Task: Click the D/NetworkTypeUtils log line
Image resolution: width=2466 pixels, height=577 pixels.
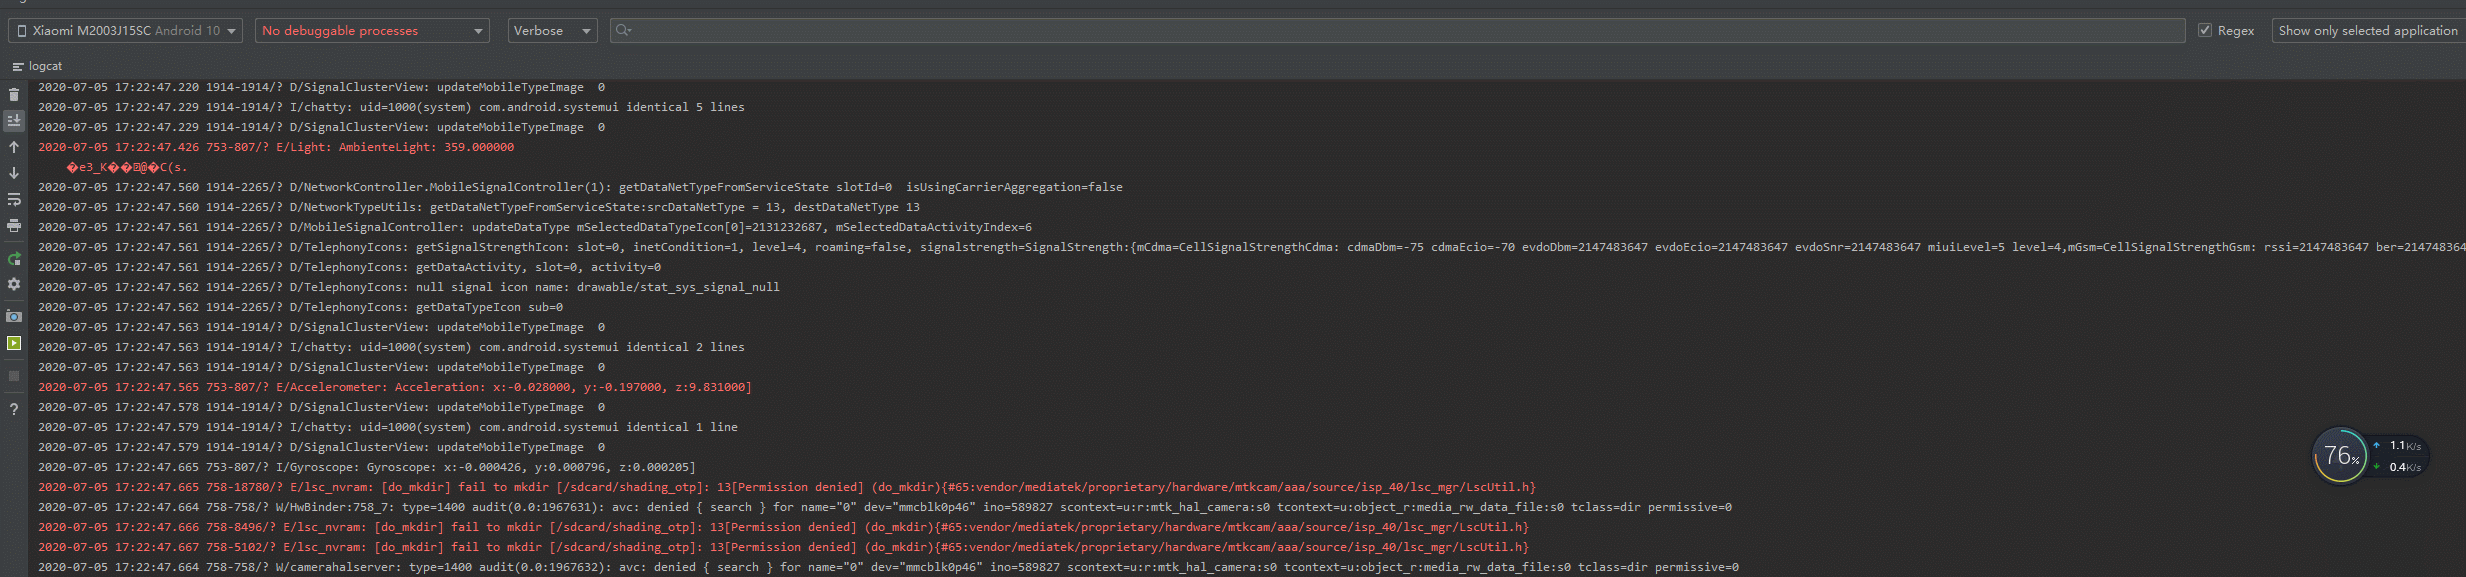Action: pyautogui.click(x=479, y=207)
